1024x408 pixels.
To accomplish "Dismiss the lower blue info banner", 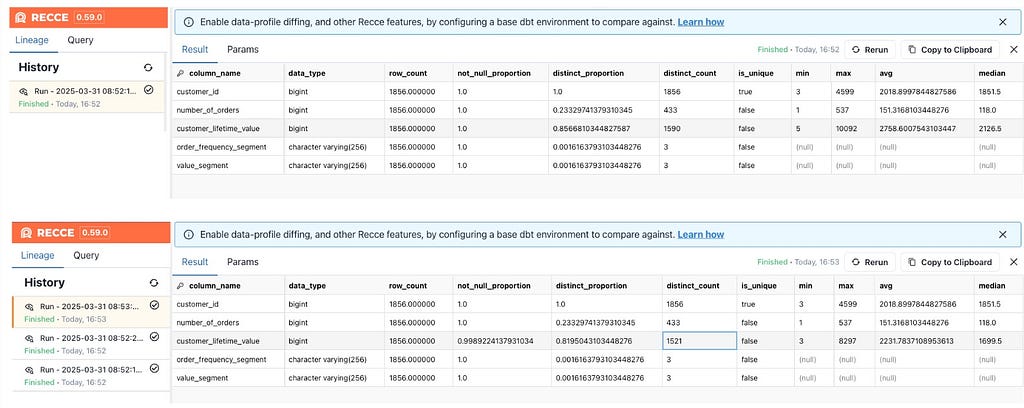I will pyautogui.click(x=1003, y=234).
